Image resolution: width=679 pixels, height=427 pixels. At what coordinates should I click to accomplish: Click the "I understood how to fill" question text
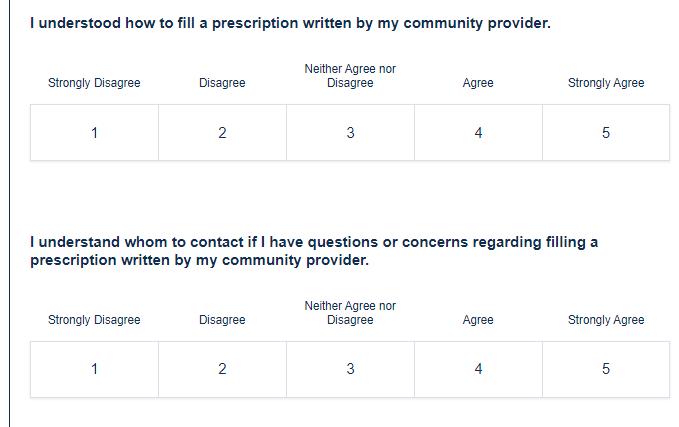point(290,23)
